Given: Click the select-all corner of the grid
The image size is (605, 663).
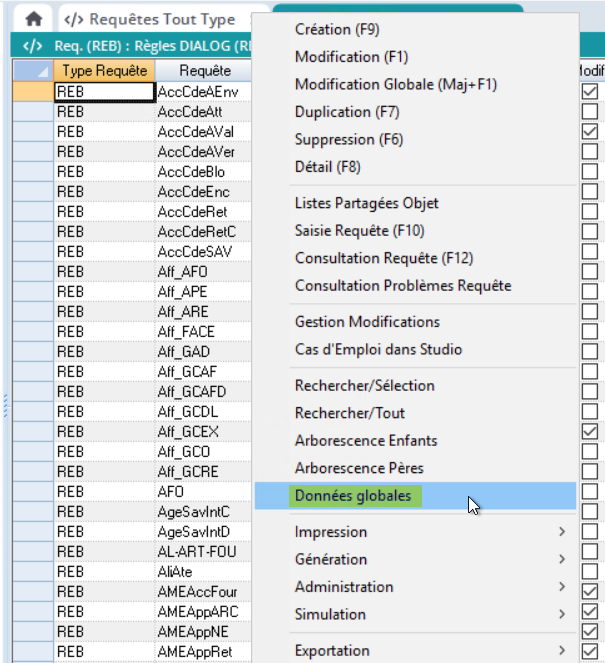Looking at the screenshot, I should pyautogui.click(x=32, y=71).
